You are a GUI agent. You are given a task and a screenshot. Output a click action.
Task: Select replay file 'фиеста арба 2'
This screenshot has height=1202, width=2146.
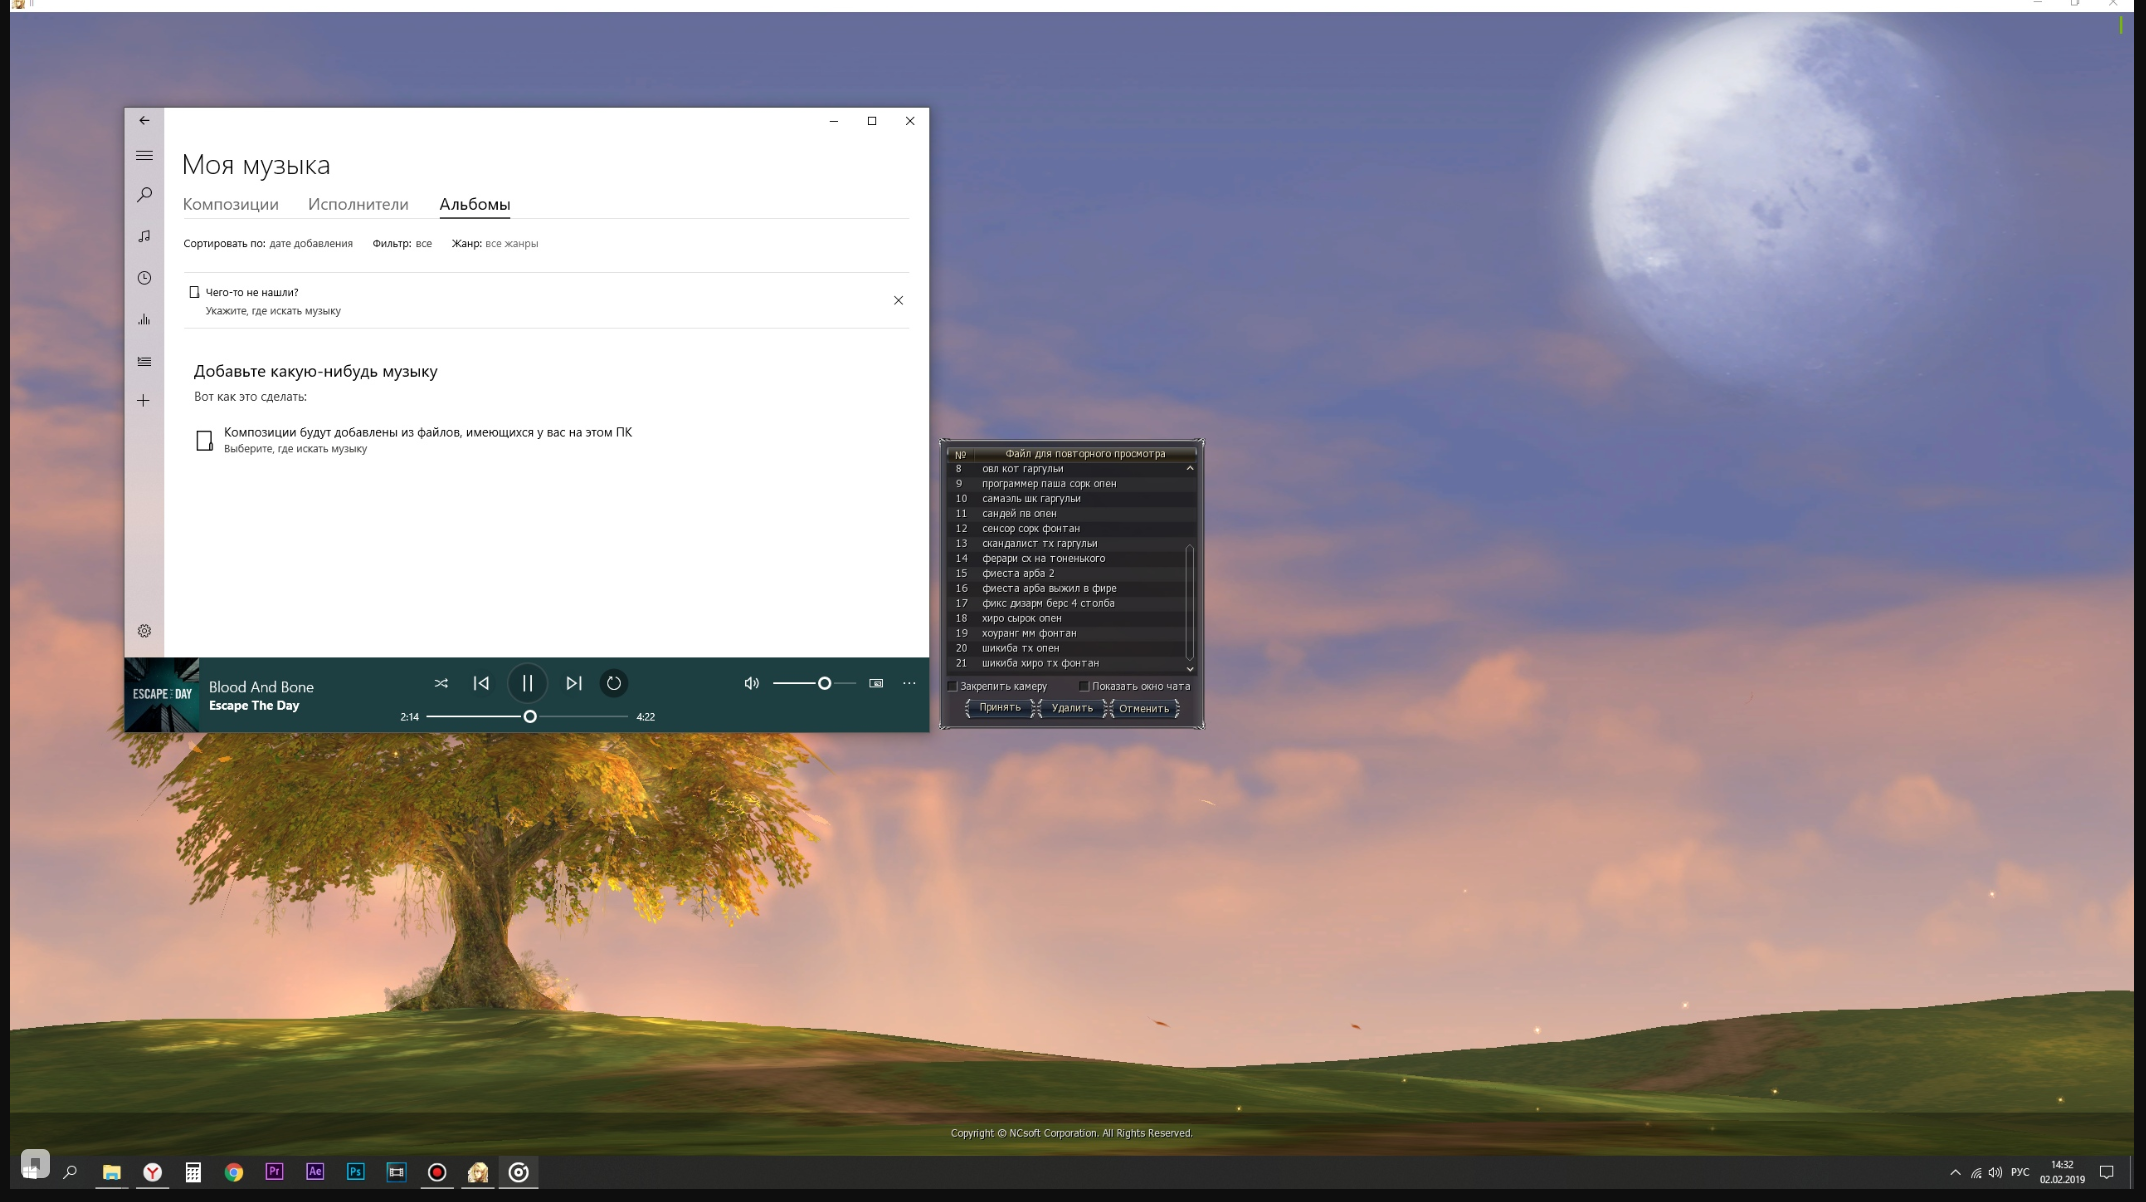[1018, 573]
